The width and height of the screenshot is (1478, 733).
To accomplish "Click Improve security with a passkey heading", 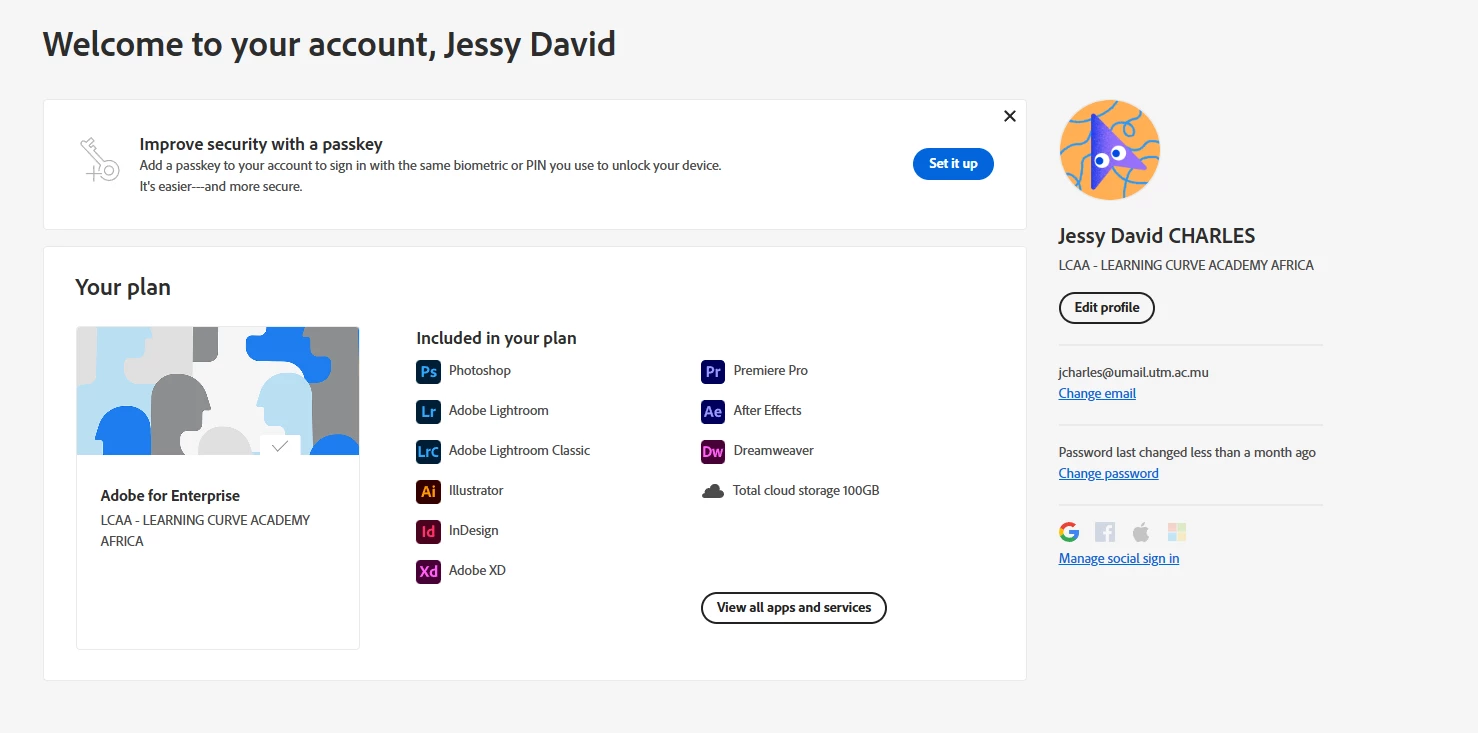I will pos(261,144).
